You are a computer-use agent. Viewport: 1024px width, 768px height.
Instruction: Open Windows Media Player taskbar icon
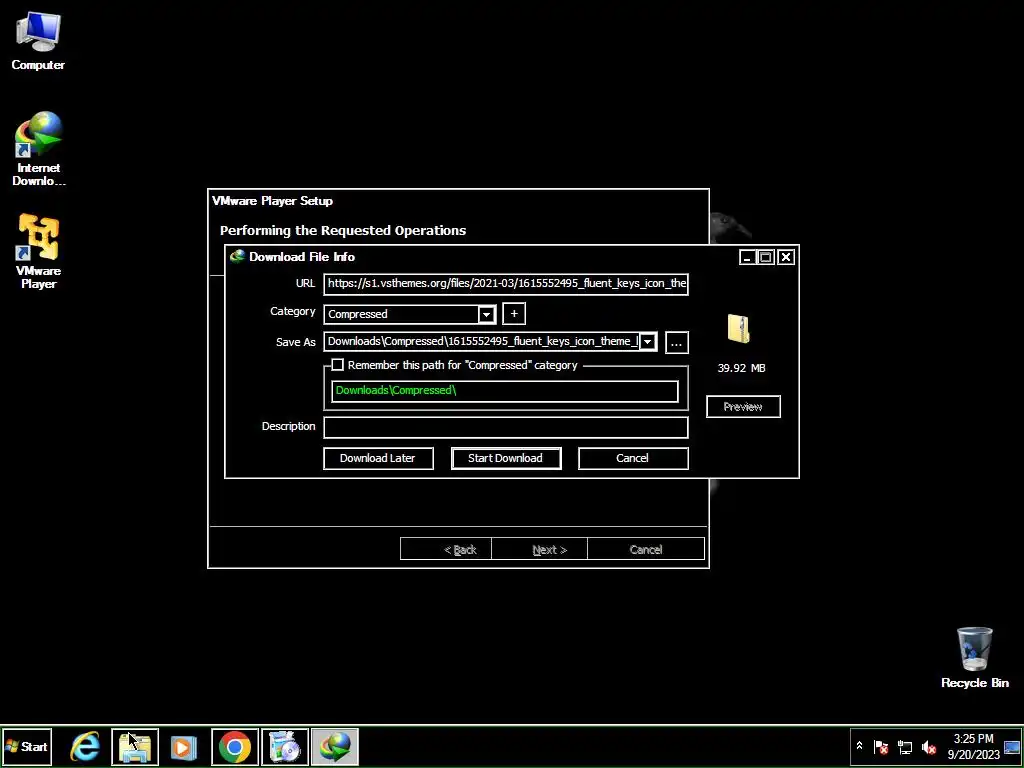click(184, 746)
